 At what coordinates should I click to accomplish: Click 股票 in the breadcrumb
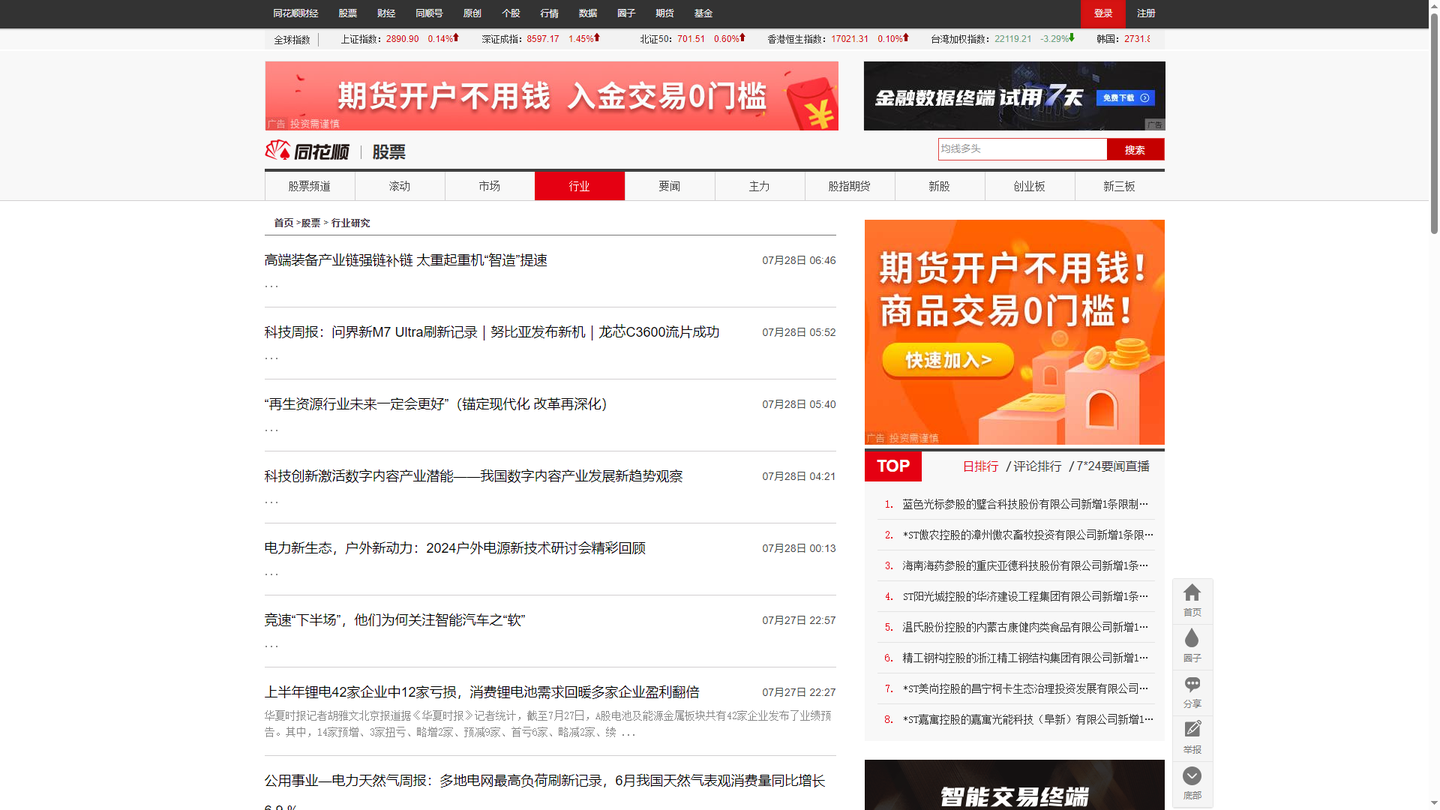coord(311,223)
